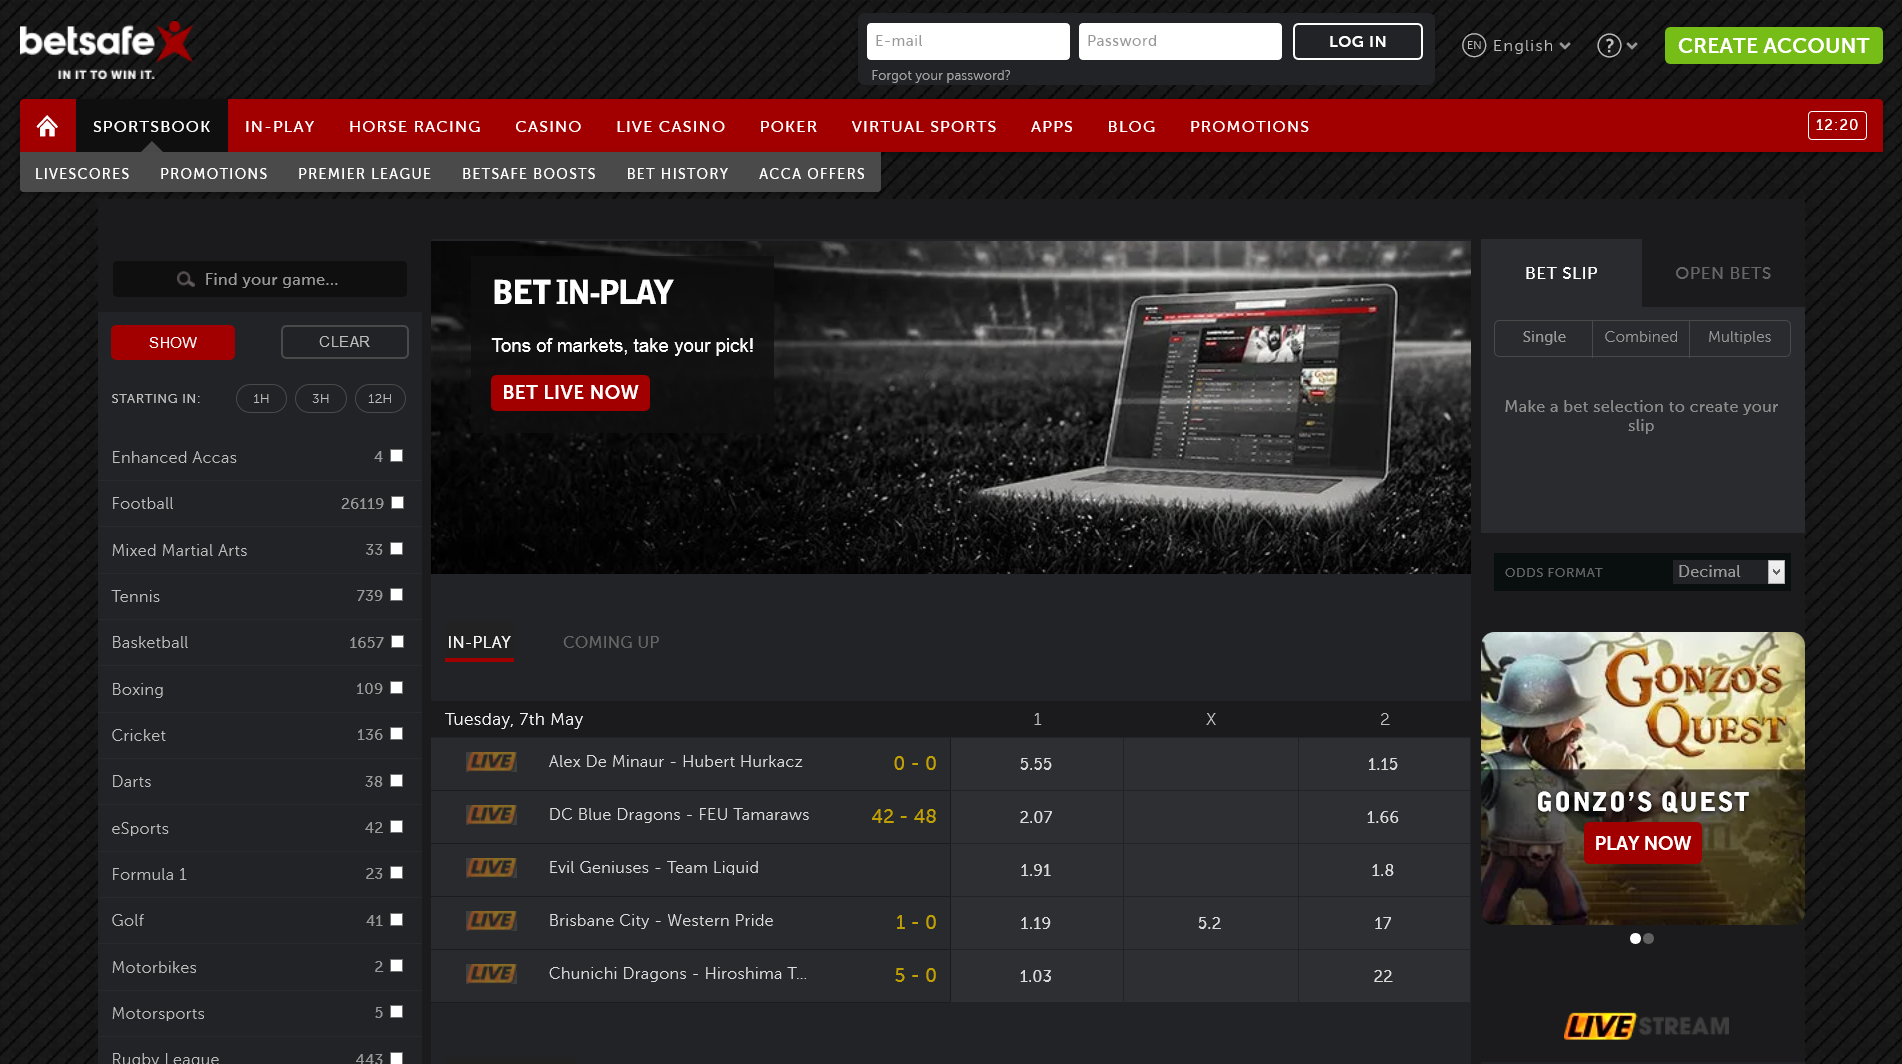The width and height of the screenshot is (1902, 1064).
Task: Click the 12:20 clock display
Action: point(1837,125)
